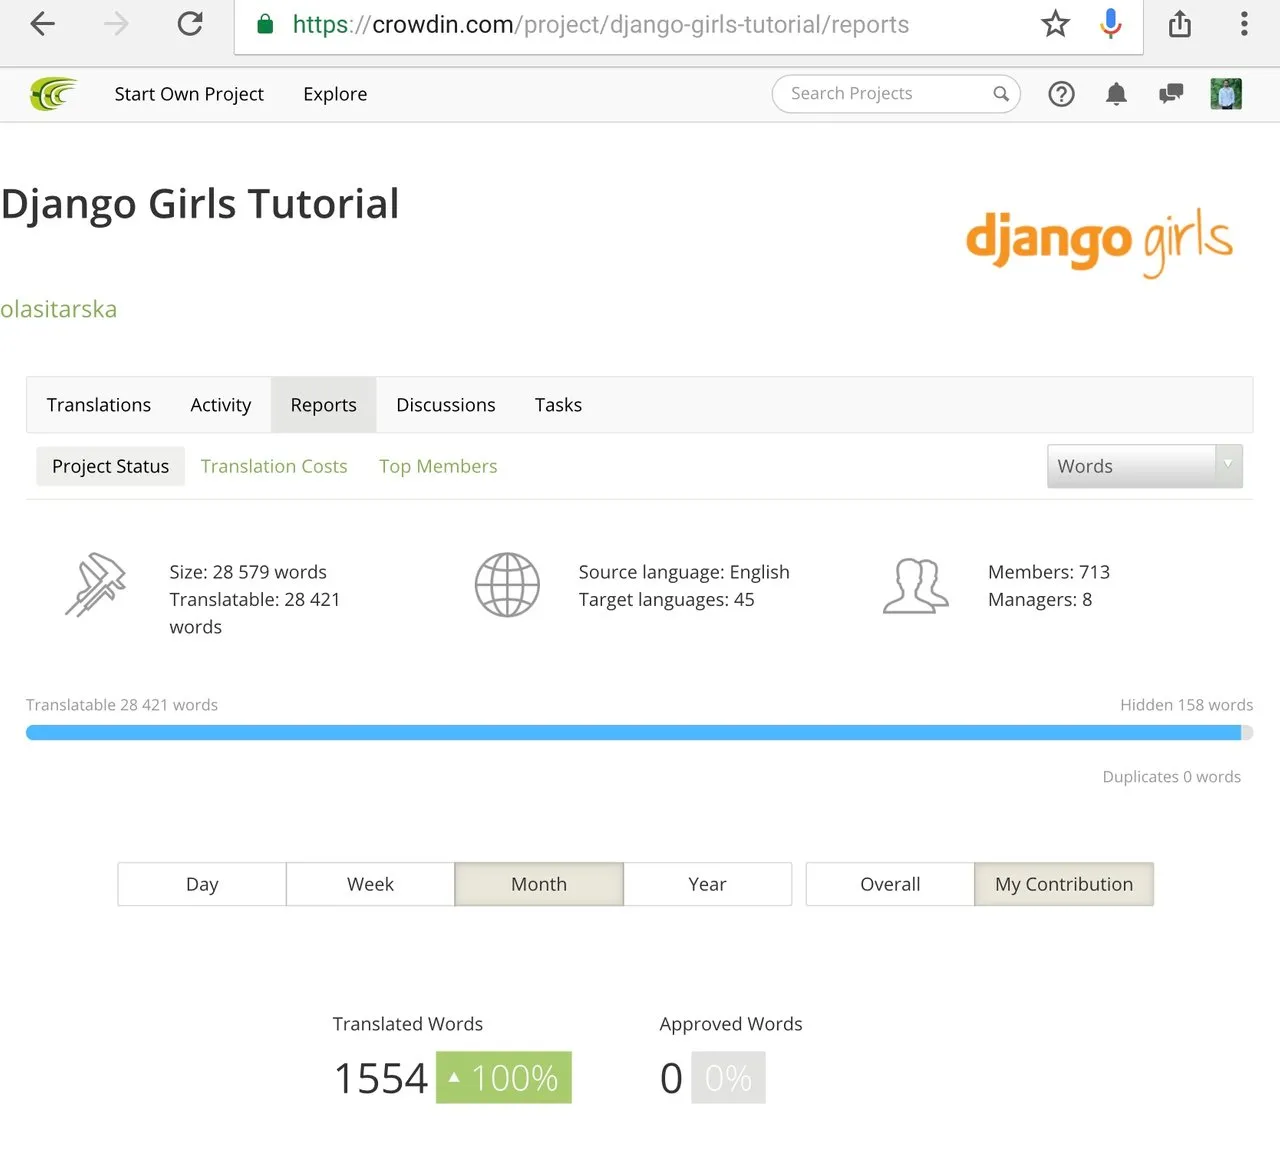Bookmark this page with the star icon

pos(1055,24)
